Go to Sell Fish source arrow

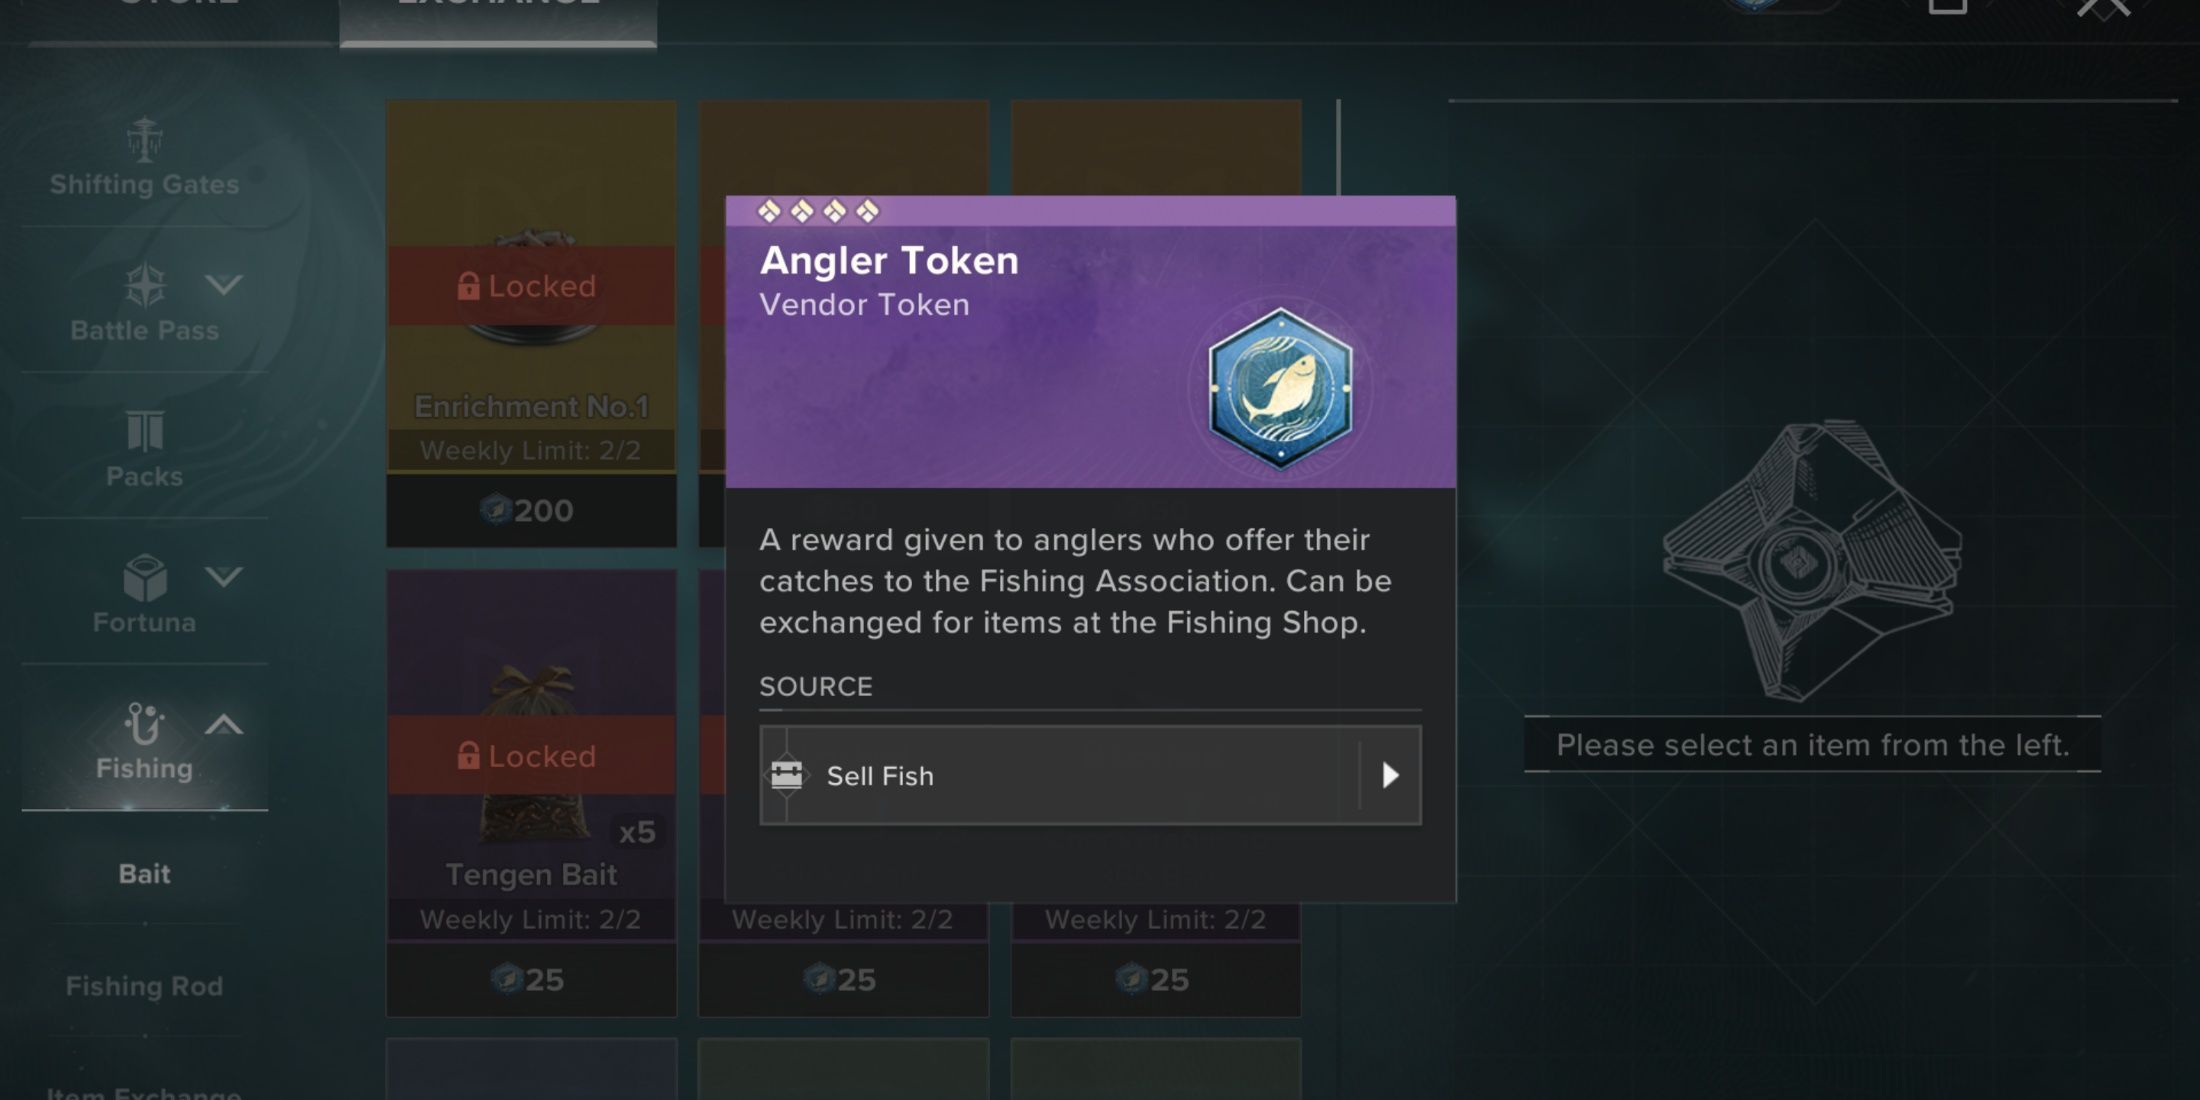pos(1390,775)
